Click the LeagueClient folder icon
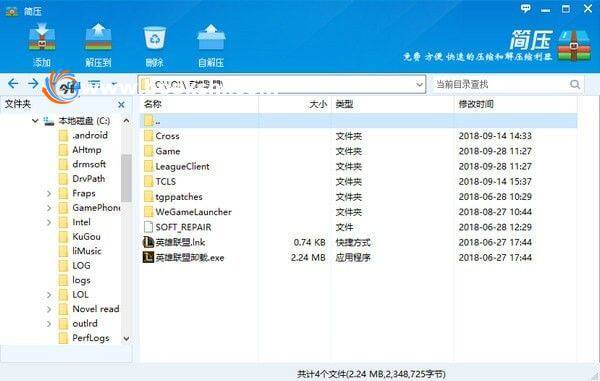Viewport: 600px width, 381px height. 148,166
